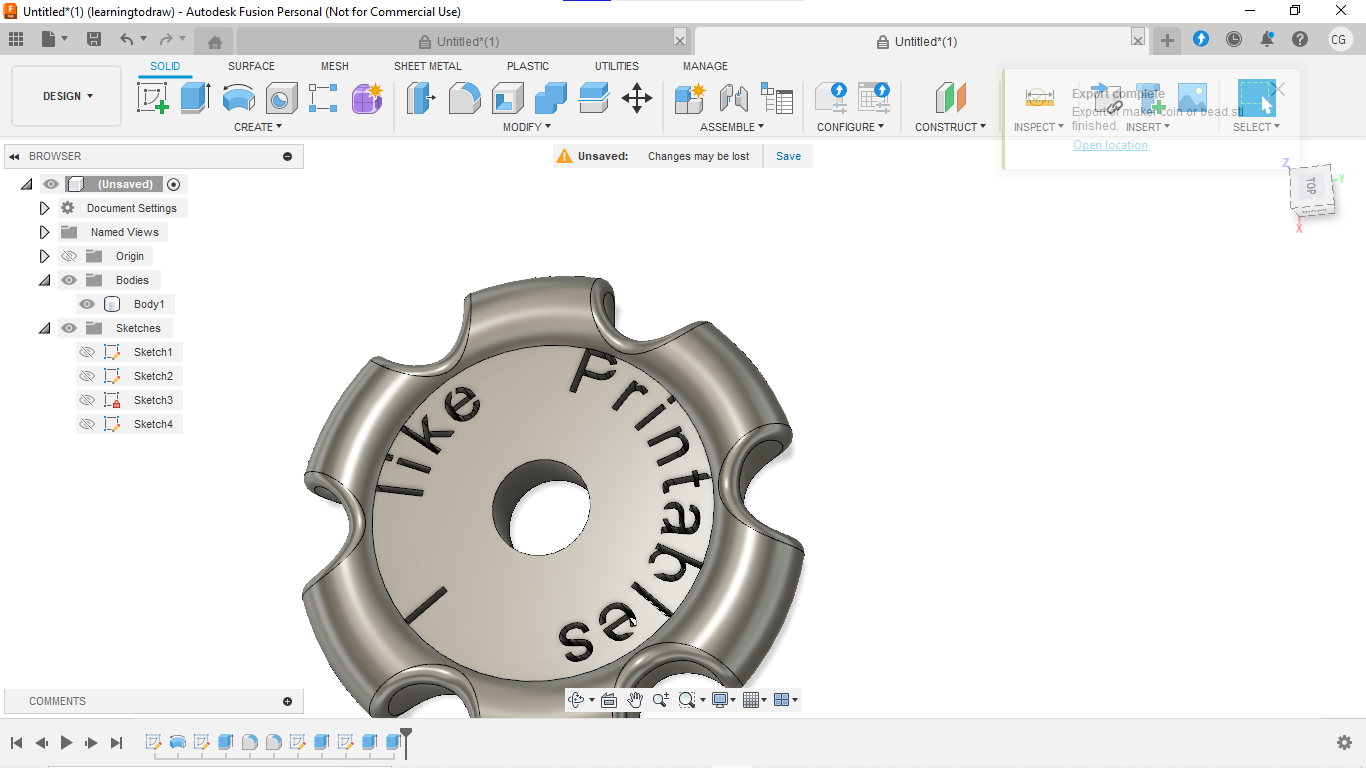1366x768 pixels.
Task: Go to the UTILITIES tab
Action: tap(617, 66)
